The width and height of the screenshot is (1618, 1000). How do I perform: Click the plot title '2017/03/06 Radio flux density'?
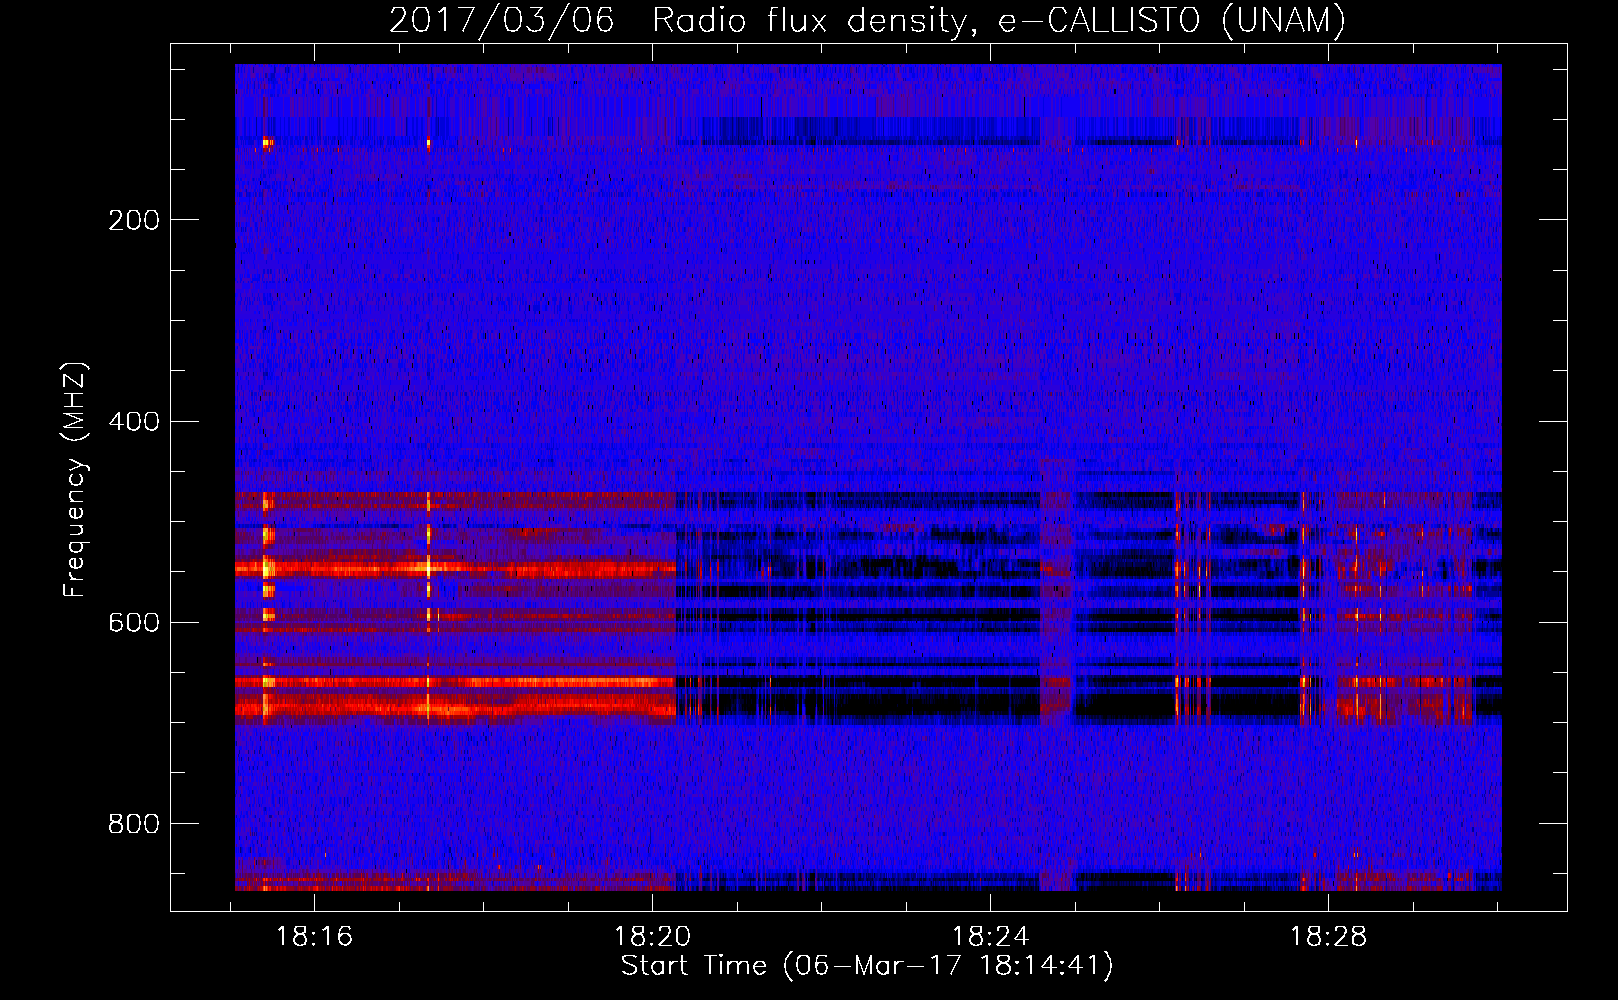point(867,20)
